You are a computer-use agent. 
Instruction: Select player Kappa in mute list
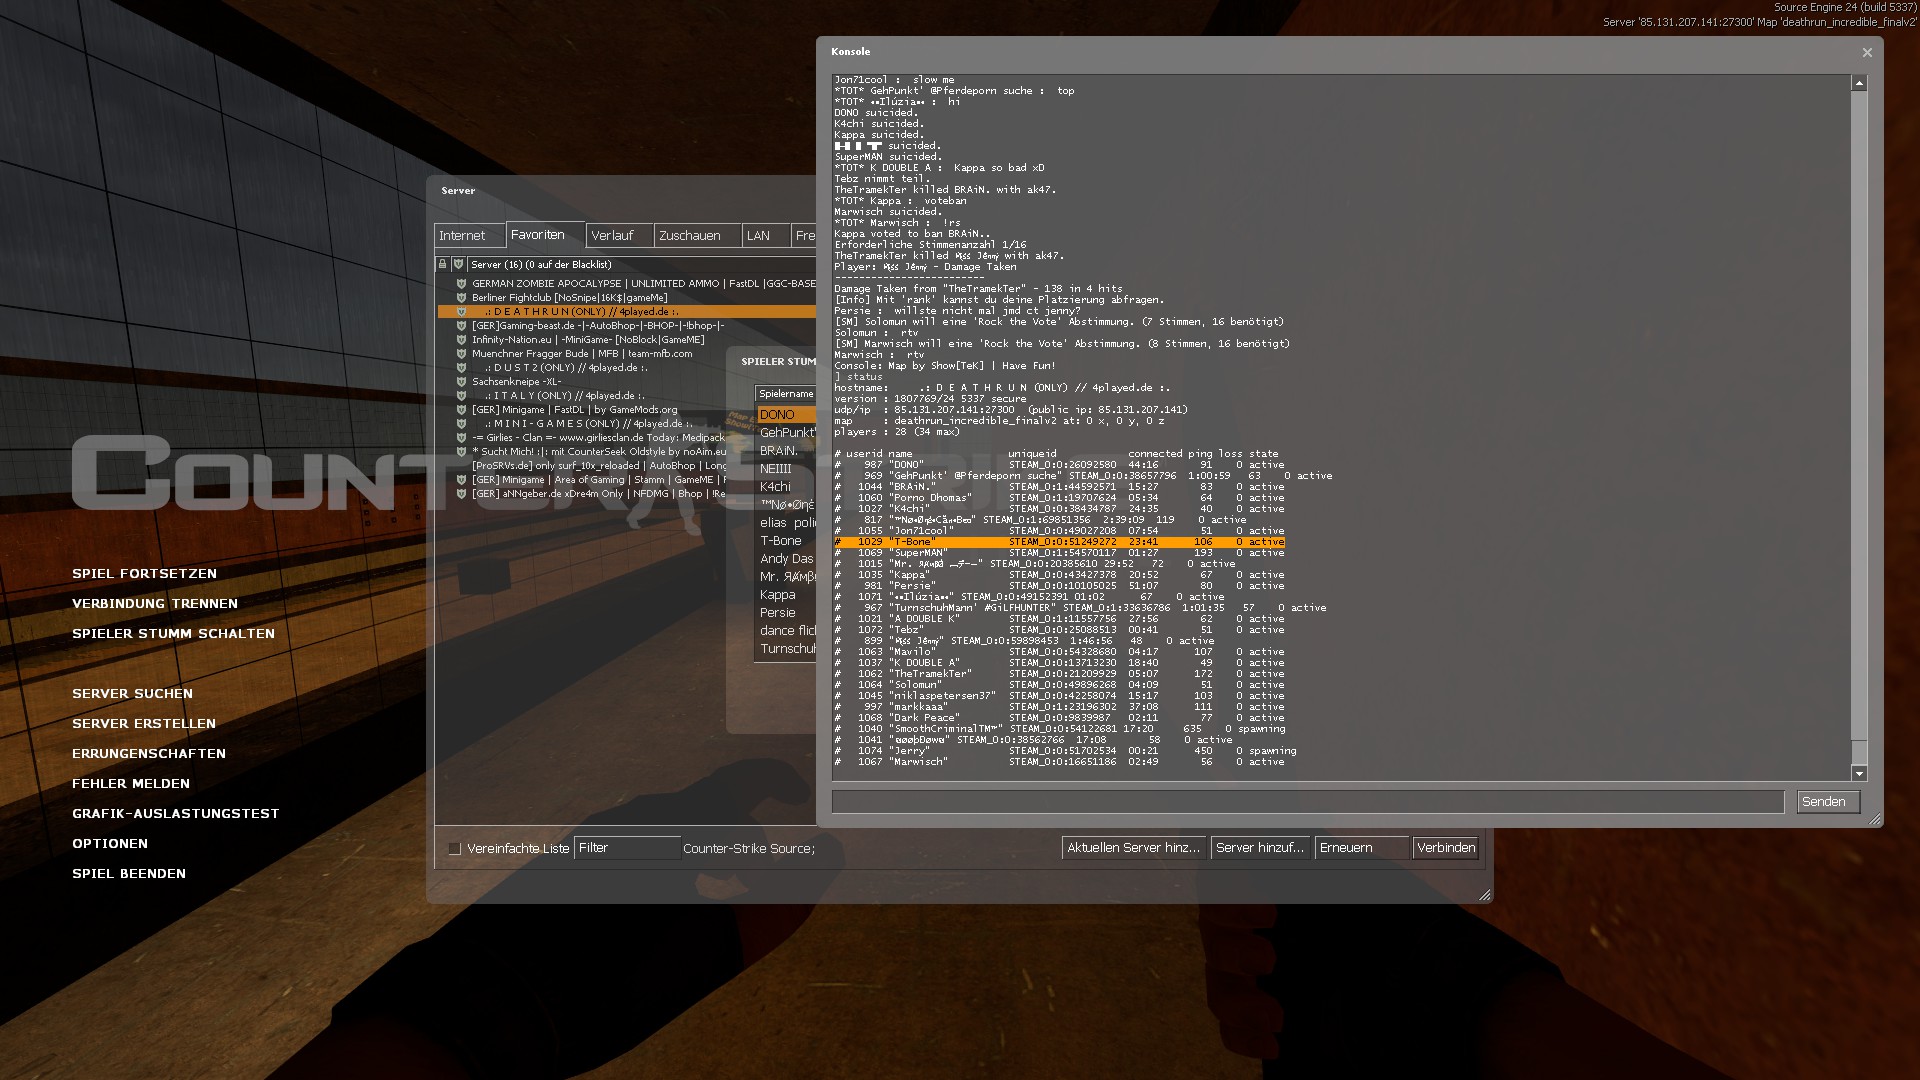click(786, 595)
